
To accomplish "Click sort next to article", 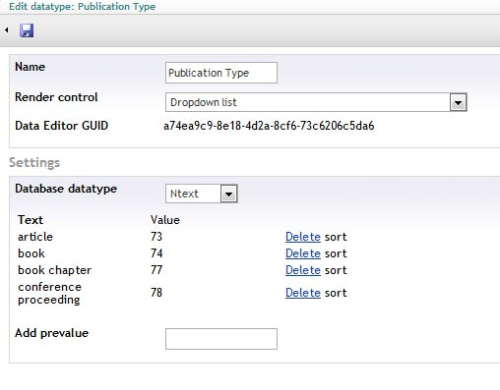I will [x=336, y=237].
